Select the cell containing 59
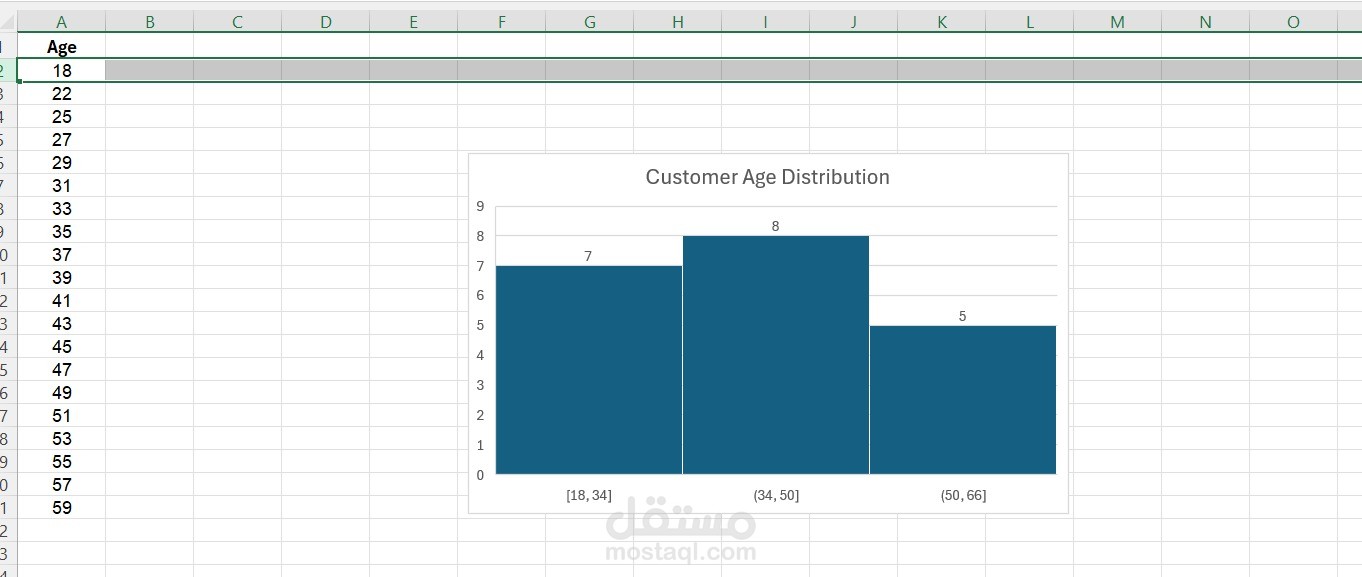1362x577 pixels. pos(61,507)
